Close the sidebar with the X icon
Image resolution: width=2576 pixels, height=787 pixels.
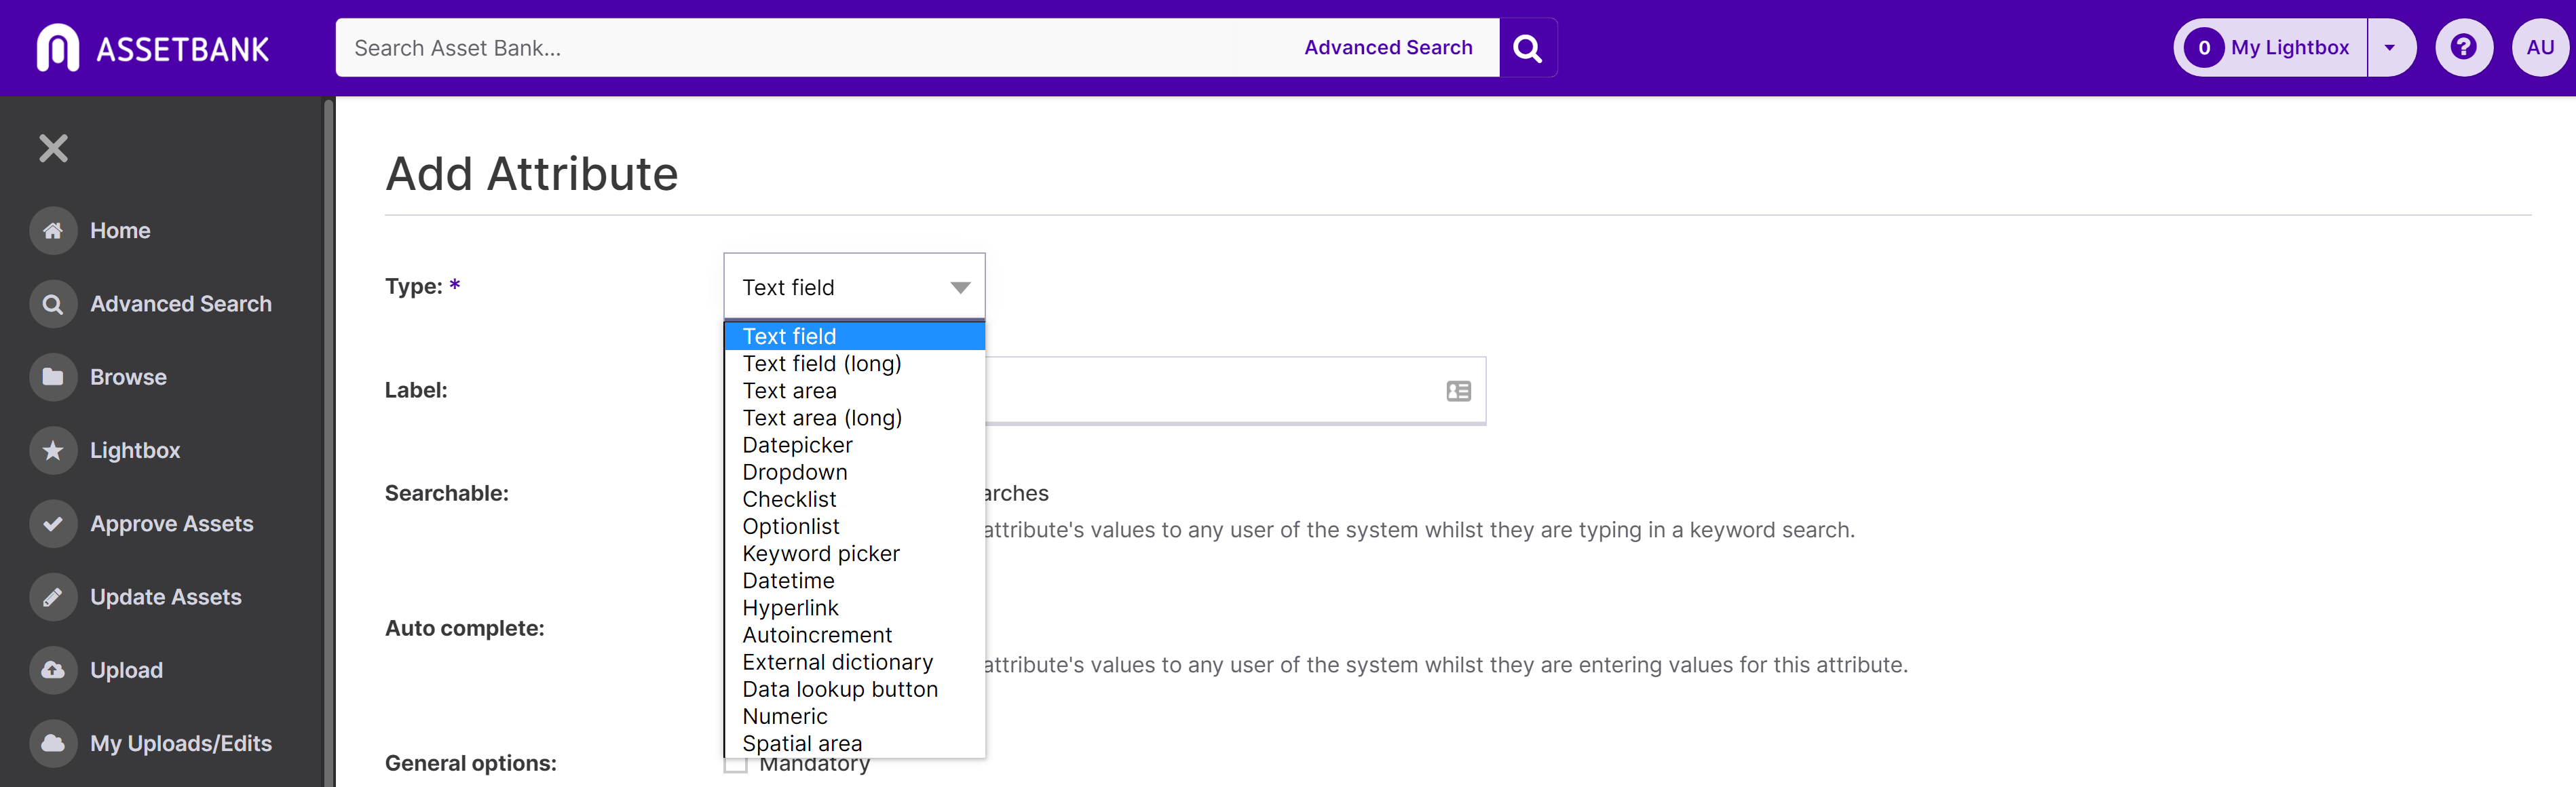53,148
